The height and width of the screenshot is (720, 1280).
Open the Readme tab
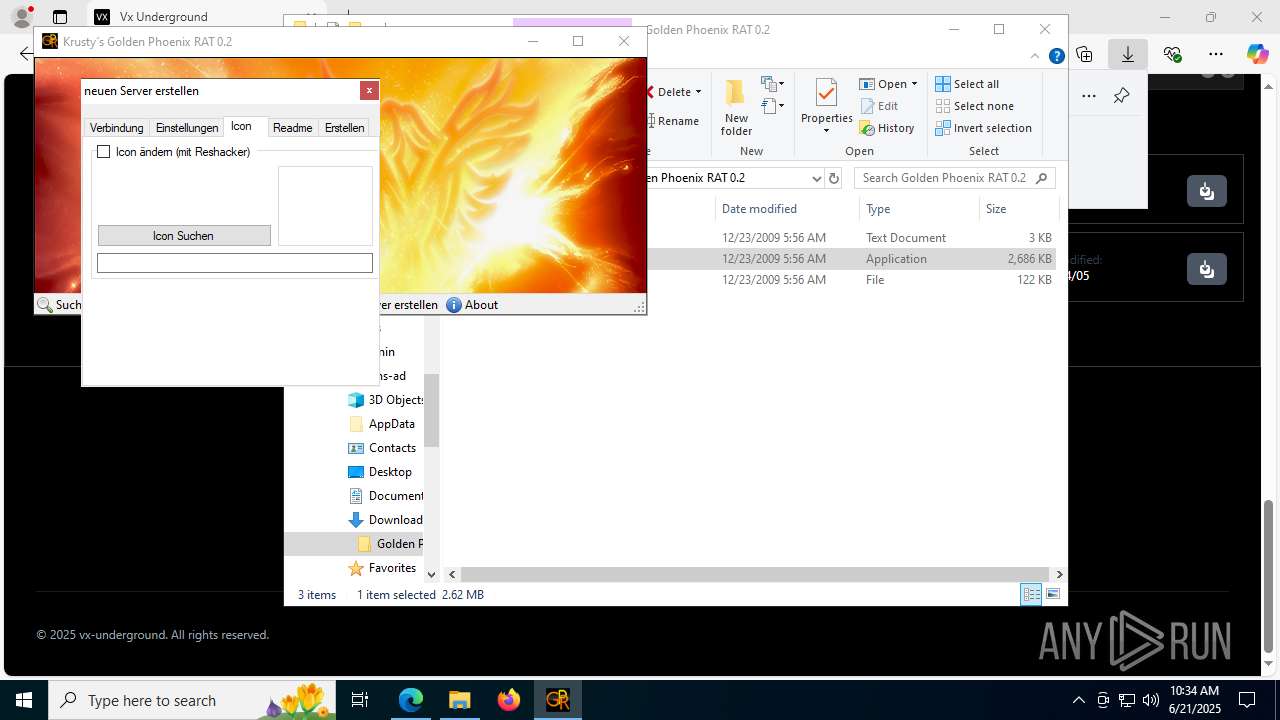point(293,128)
